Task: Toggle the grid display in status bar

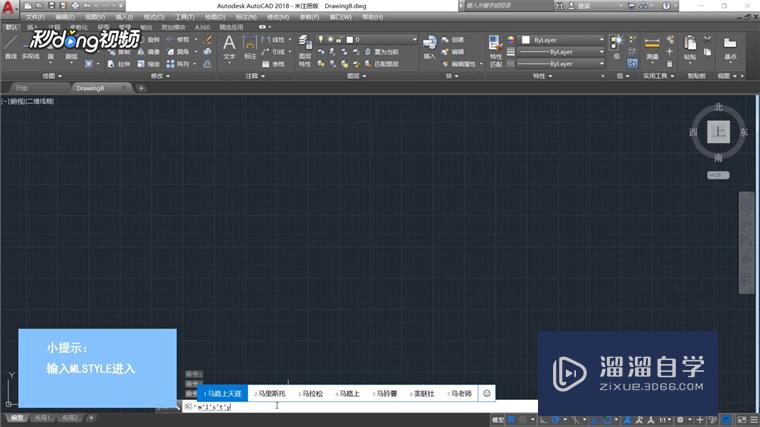Action: [511, 420]
